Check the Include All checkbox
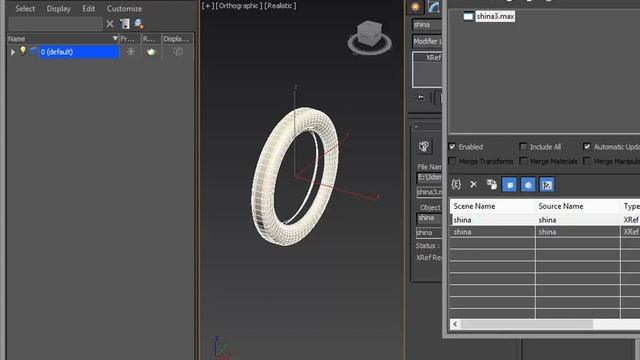 tap(523, 146)
